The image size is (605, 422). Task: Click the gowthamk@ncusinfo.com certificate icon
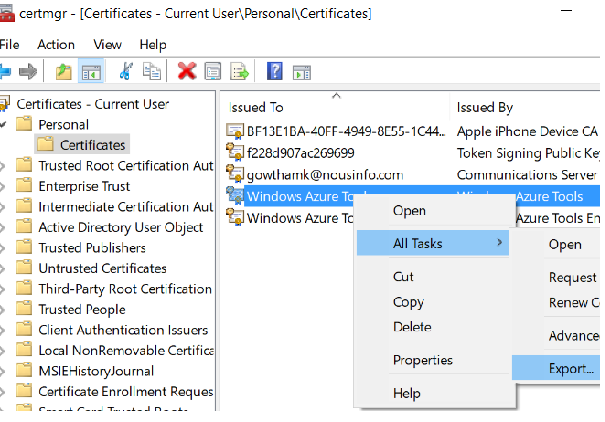(236, 174)
